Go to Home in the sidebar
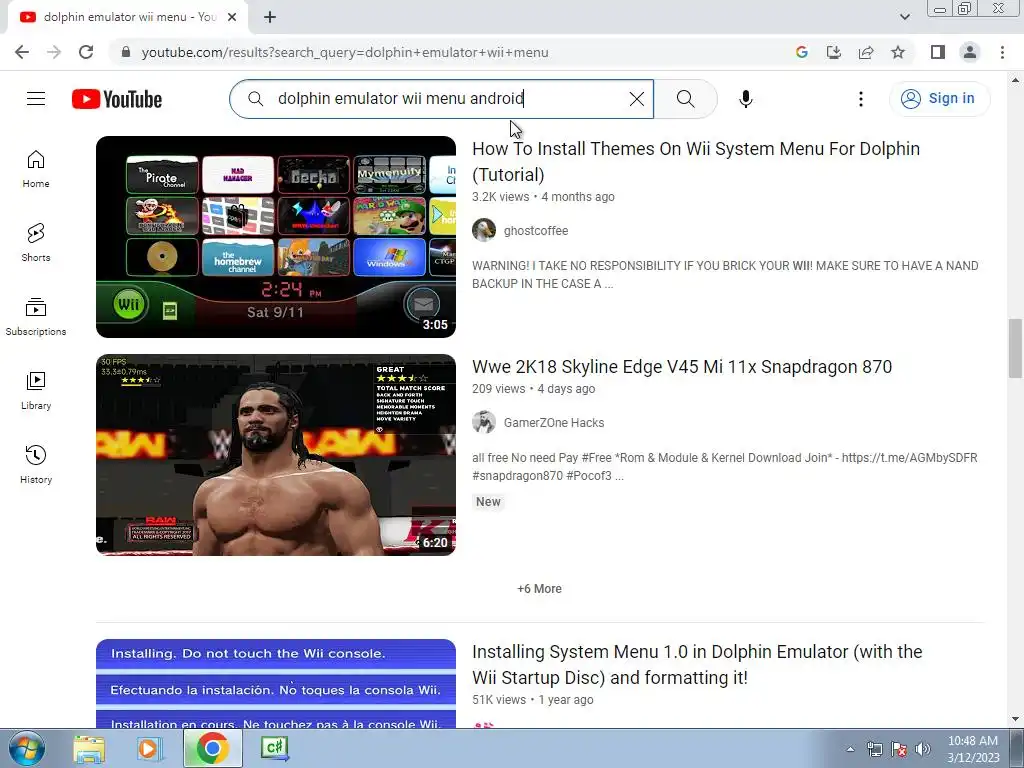Image resolution: width=1024 pixels, height=768 pixels. [36, 169]
